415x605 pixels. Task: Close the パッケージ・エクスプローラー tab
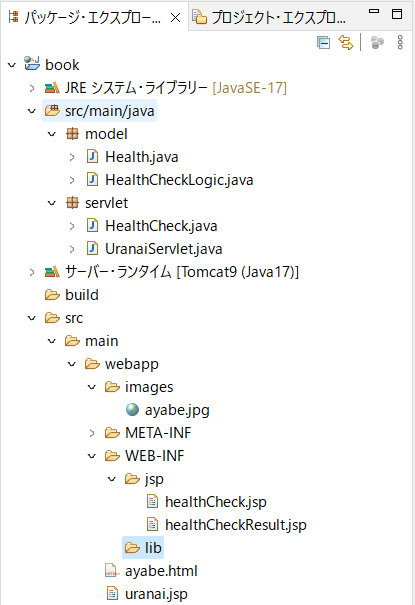[x=175, y=18]
